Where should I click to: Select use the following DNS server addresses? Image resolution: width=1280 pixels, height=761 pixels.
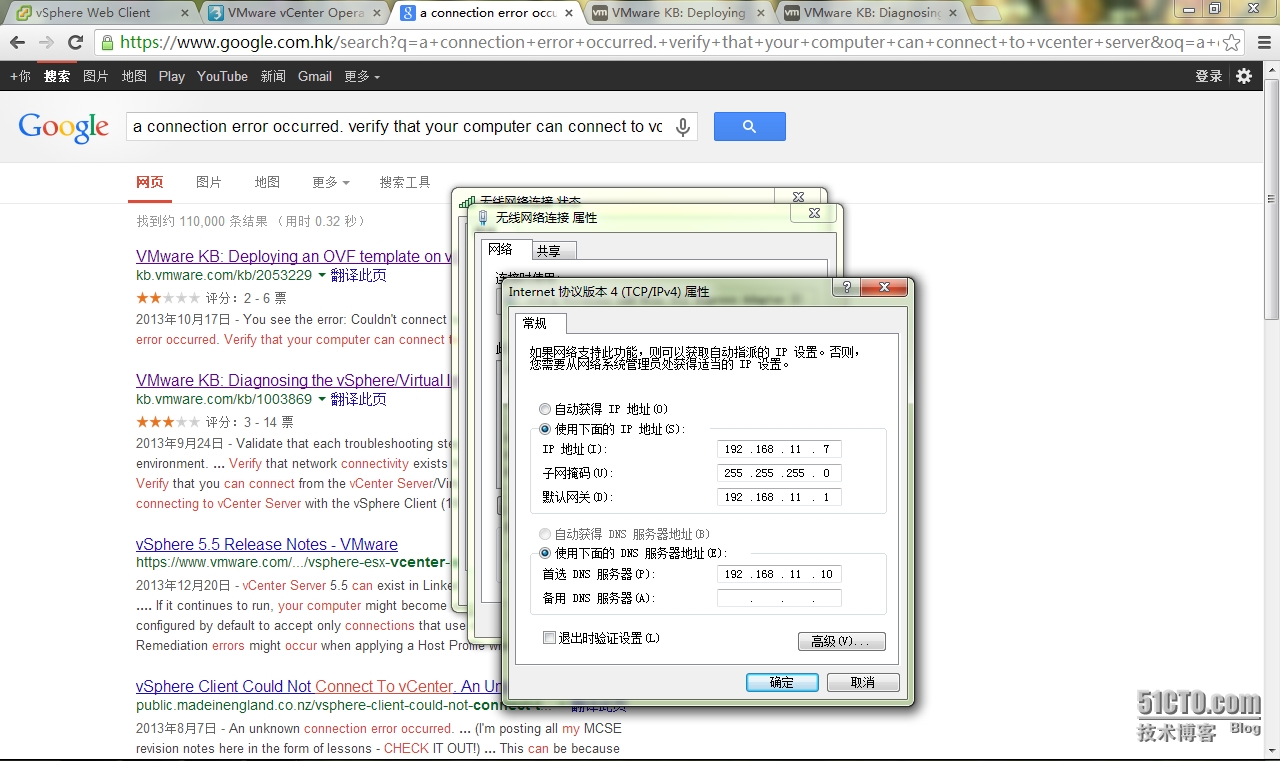pos(545,553)
